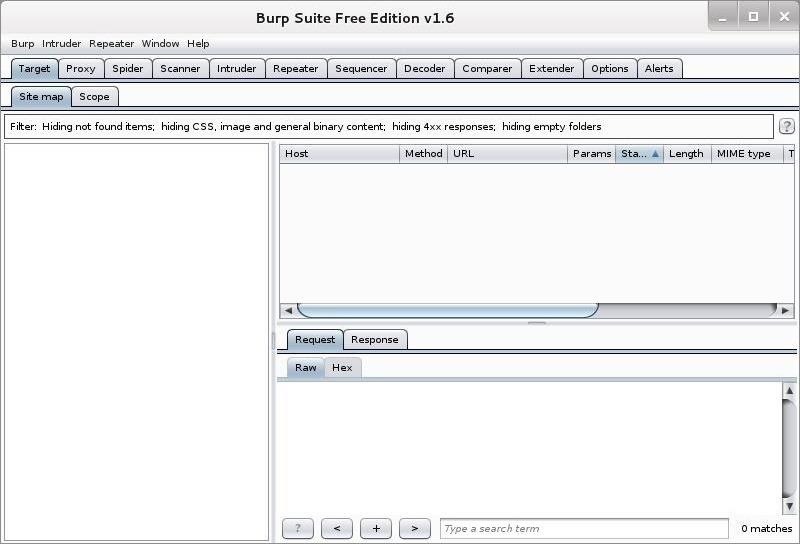Switch to the Proxy tab
Image resolution: width=800 pixels, height=544 pixels.
(x=81, y=68)
